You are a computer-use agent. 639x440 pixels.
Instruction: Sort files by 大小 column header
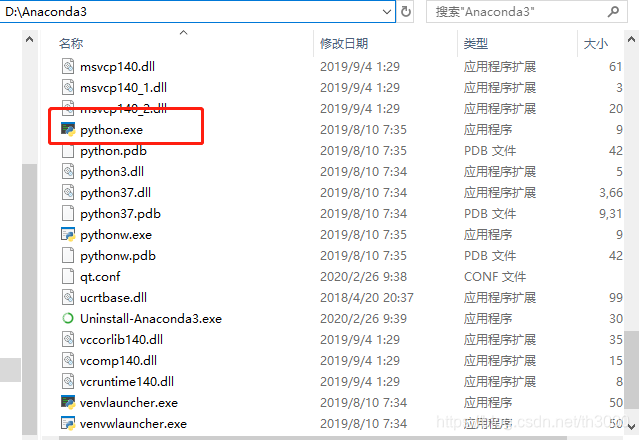click(596, 43)
